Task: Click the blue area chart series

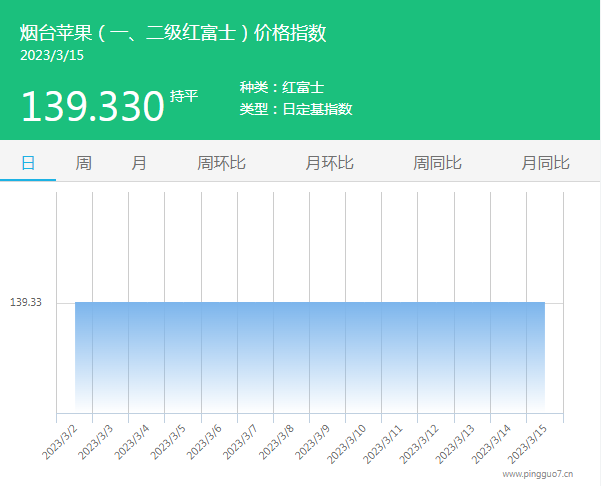Action: (310, 356)
